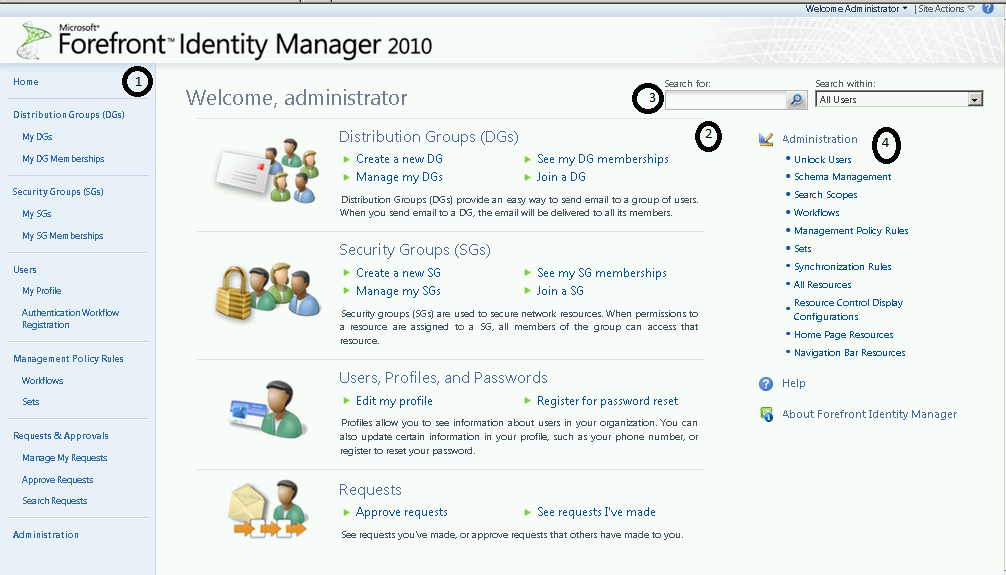This screenshot has height=575, width=1006.
Task: Open Security Groups (SGs) in left navigation
Action: click(x=58, y=192)
